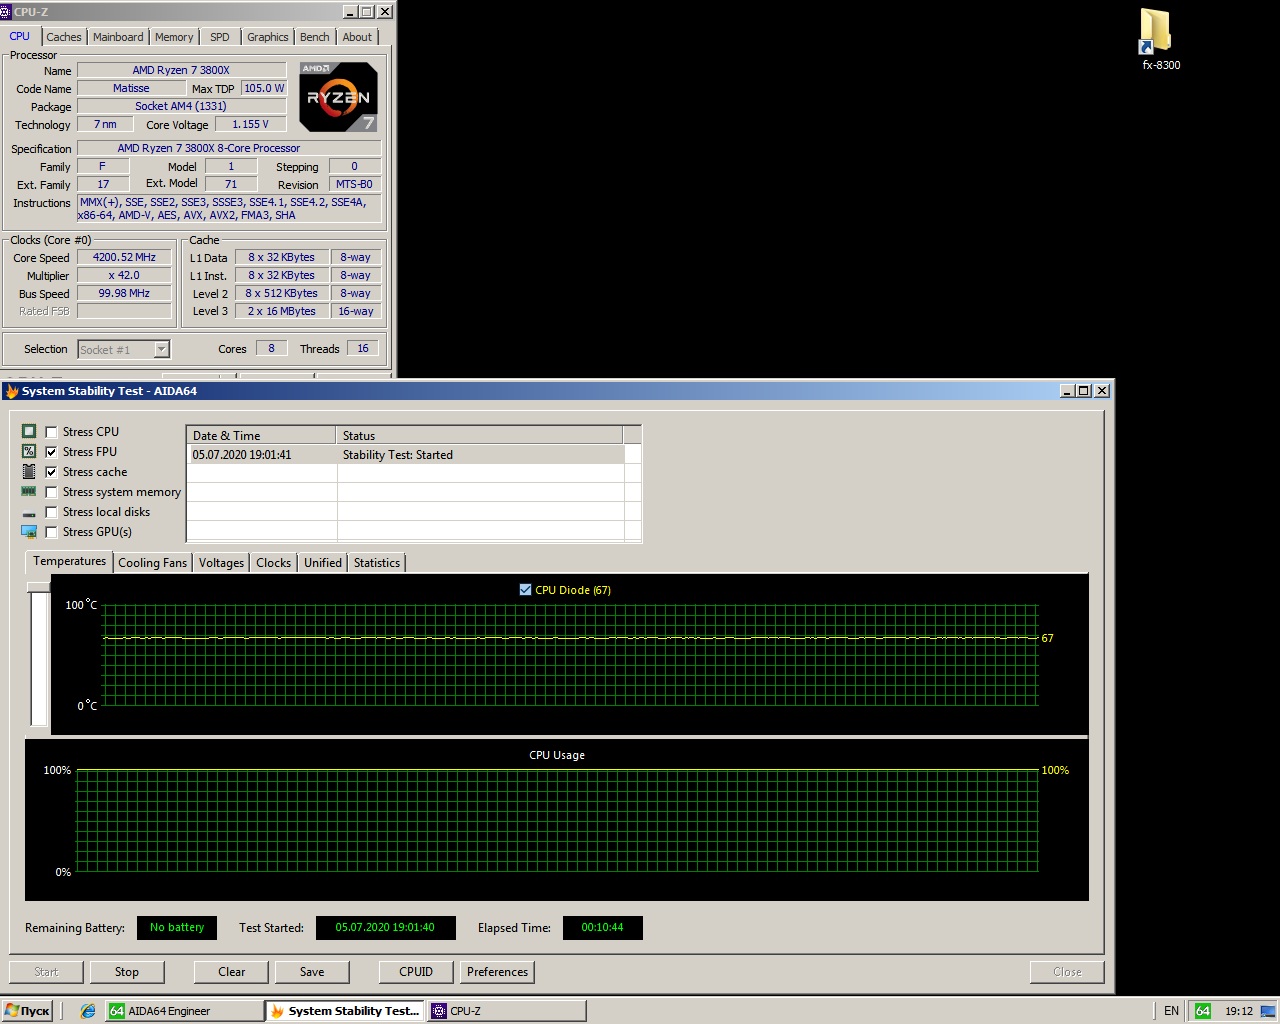Image resolution: width=1280 pixels, height=1024 pixels.
Task: Click the Close button at bottom right
Action: [1067, 972]
